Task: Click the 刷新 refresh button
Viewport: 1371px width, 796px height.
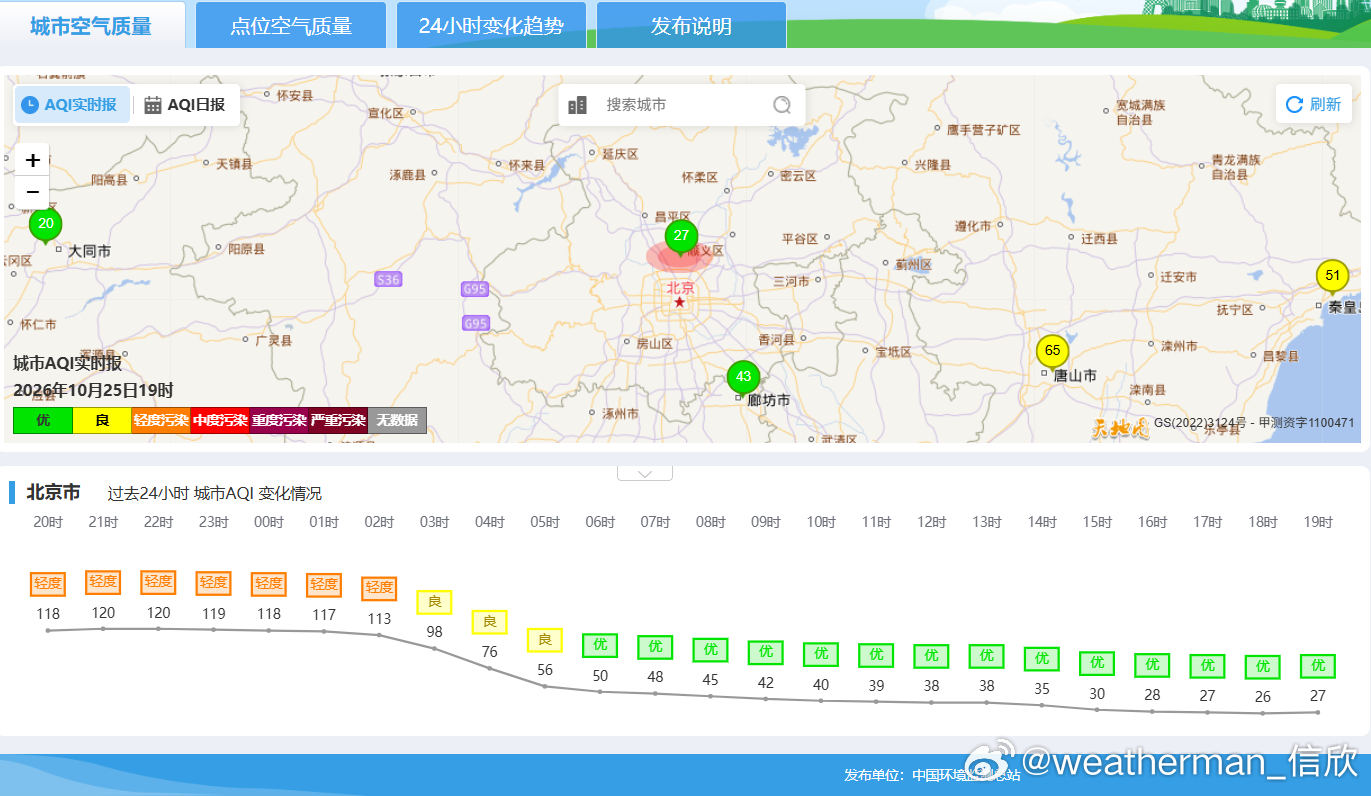Action: click(1314, 104)
